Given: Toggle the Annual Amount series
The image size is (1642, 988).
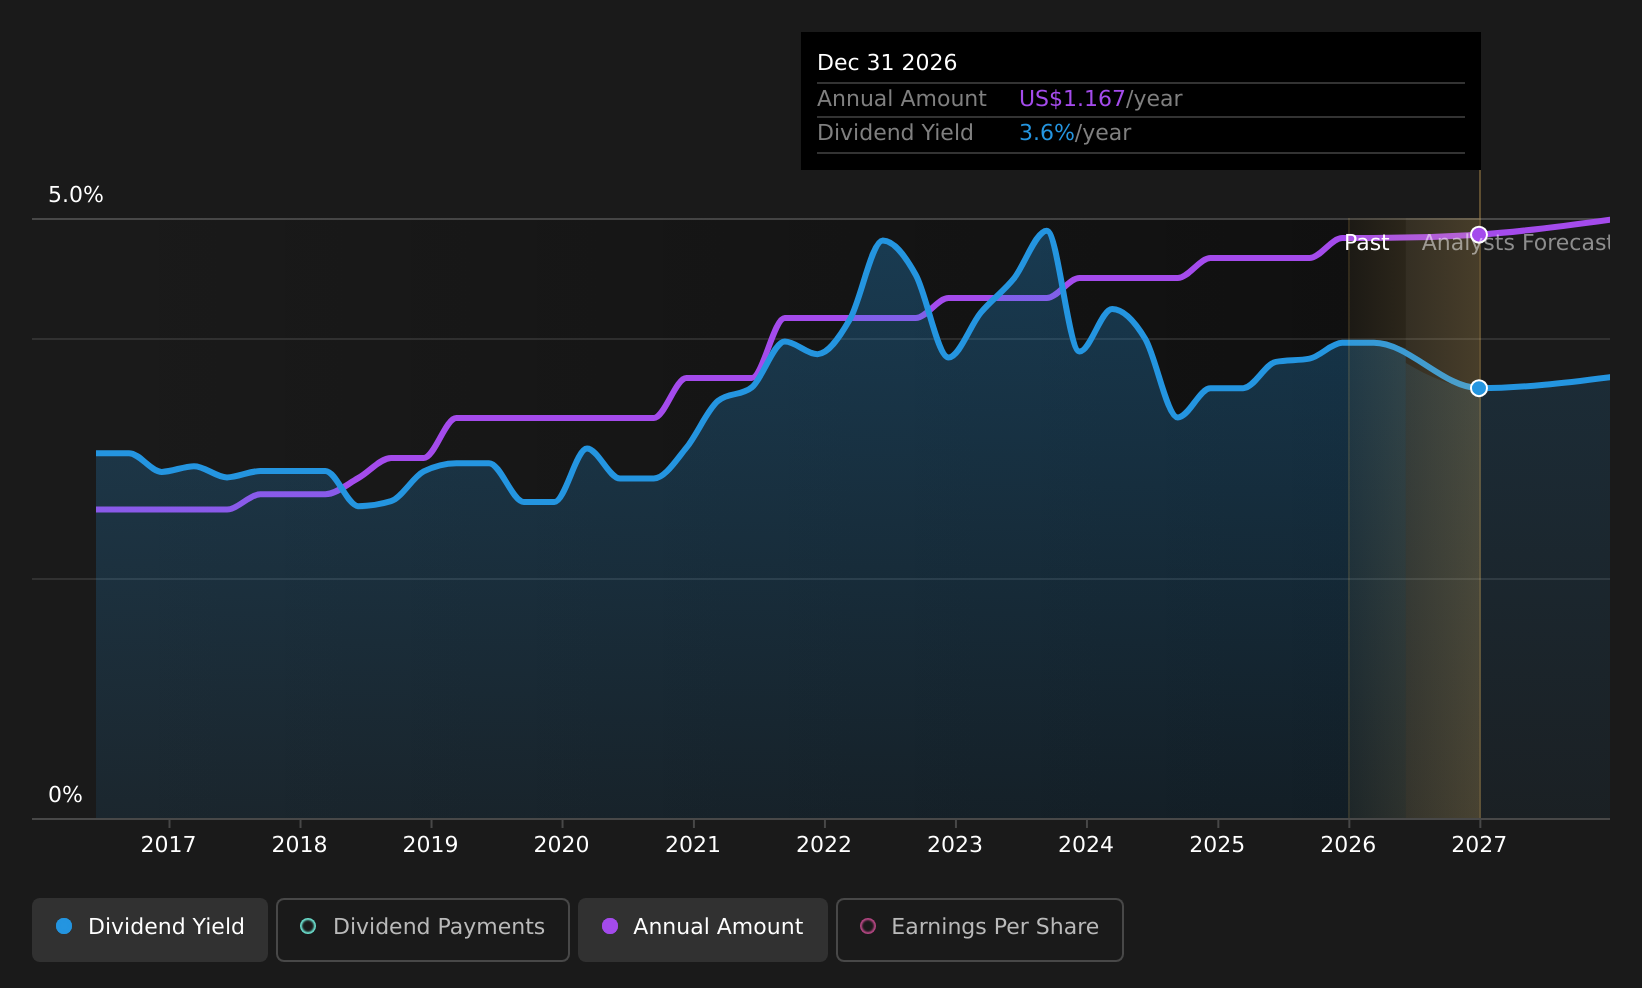Looking at the screenshot, I should click(x=703, y=930).
